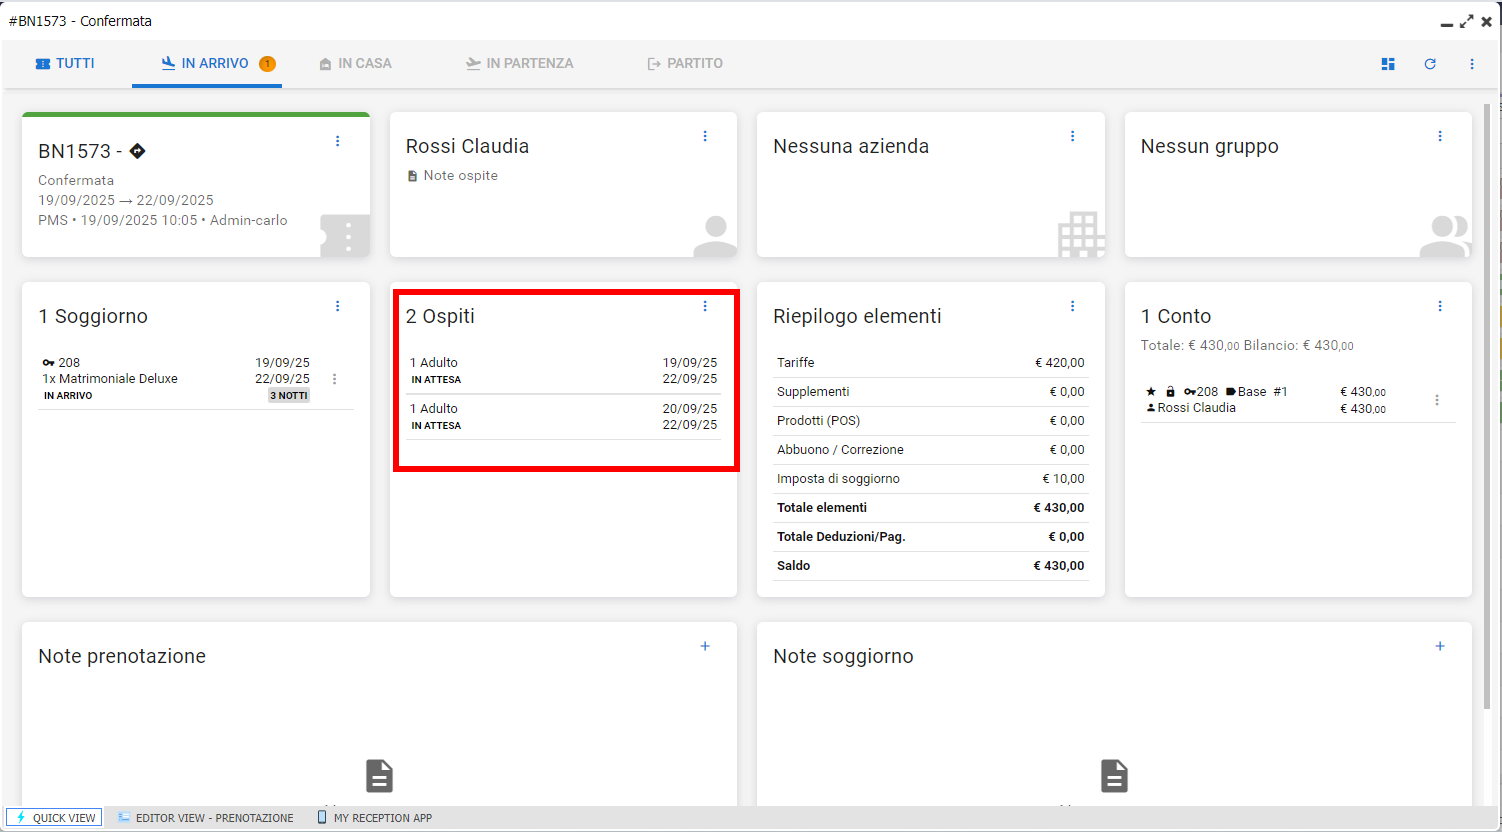This screenshot has width=1502, height=832.
Task: Open Editor View - Prenotazione
Action: [205, 818]
